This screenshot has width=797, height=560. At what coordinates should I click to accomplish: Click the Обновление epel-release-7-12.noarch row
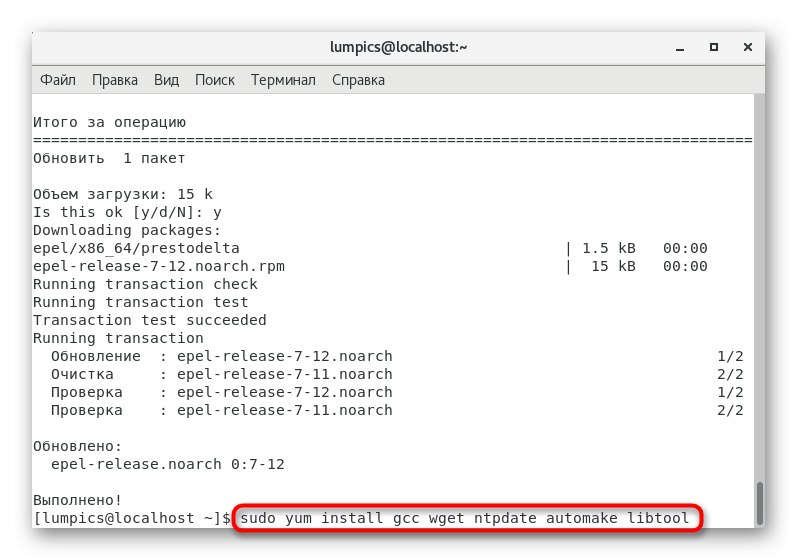(397, 356)
